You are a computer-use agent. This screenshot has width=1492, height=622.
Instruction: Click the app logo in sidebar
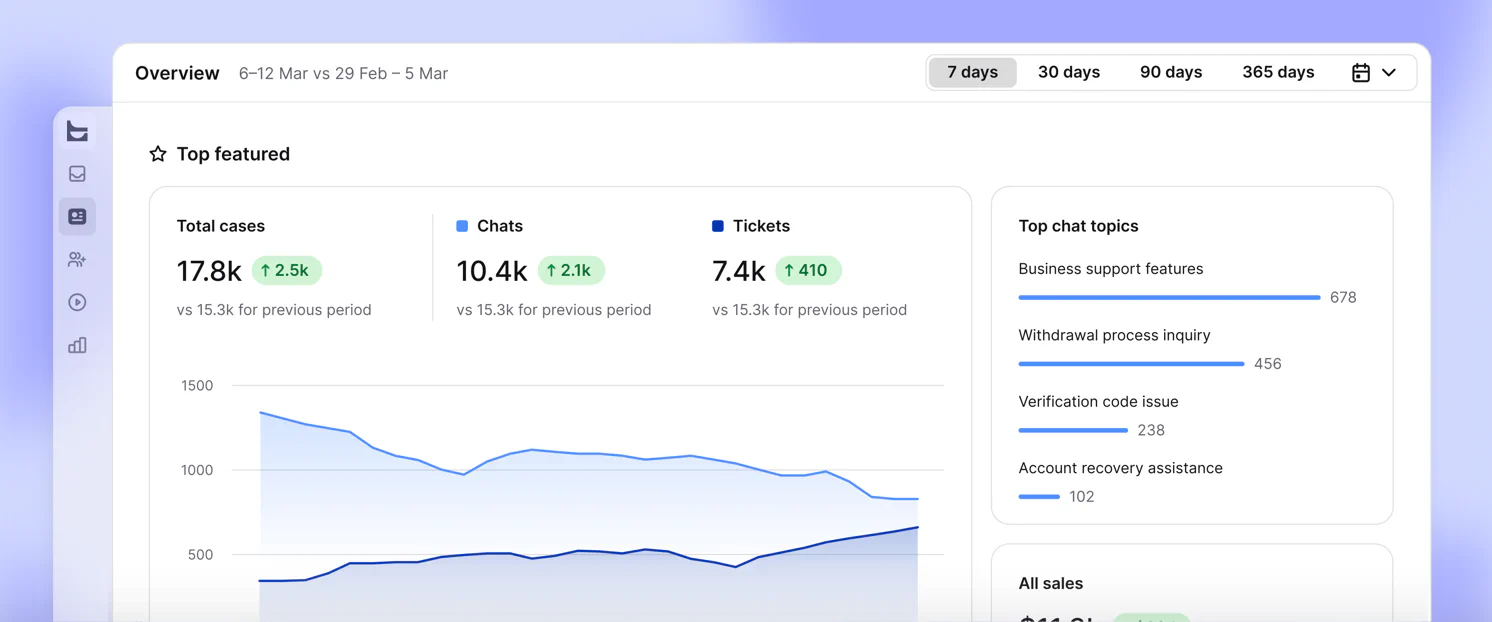pos(77,131)
